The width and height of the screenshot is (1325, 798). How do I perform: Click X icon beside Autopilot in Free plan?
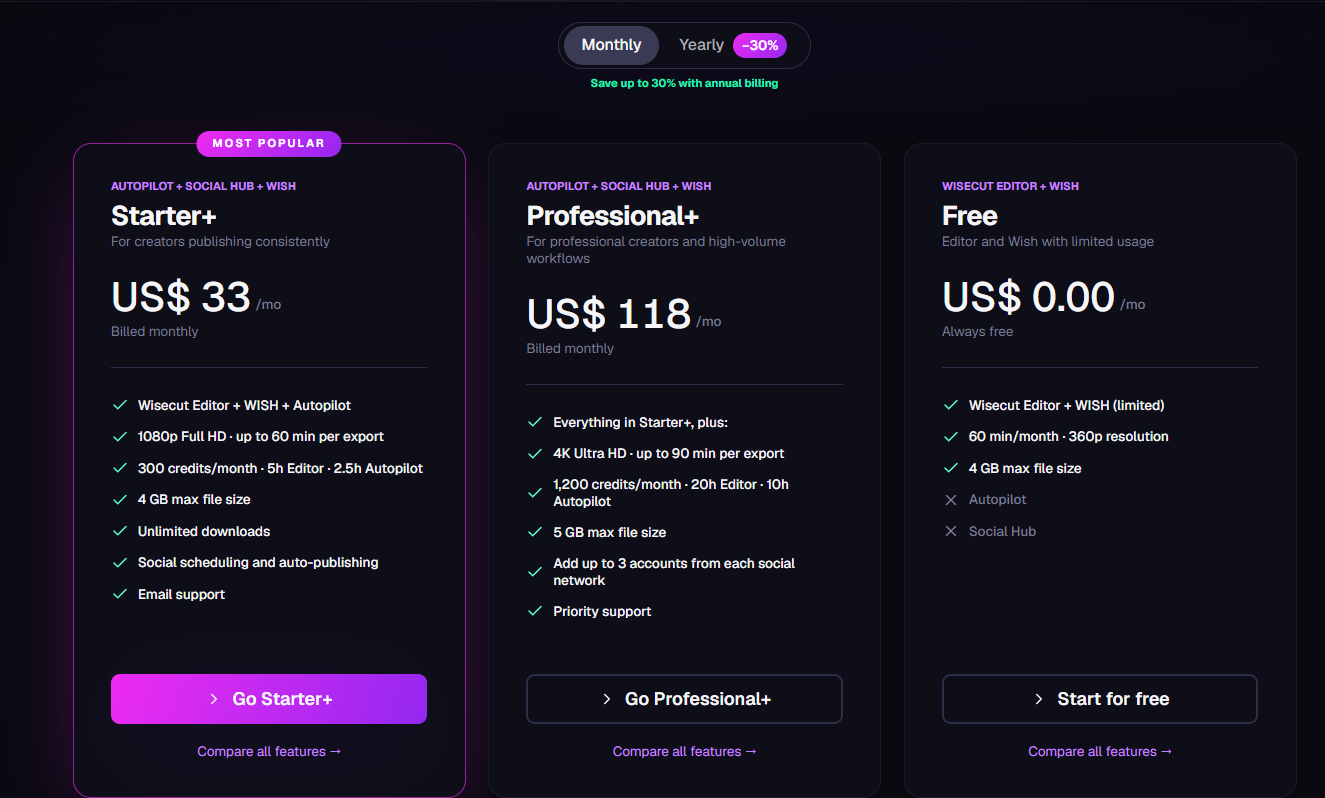pos(951,499)
